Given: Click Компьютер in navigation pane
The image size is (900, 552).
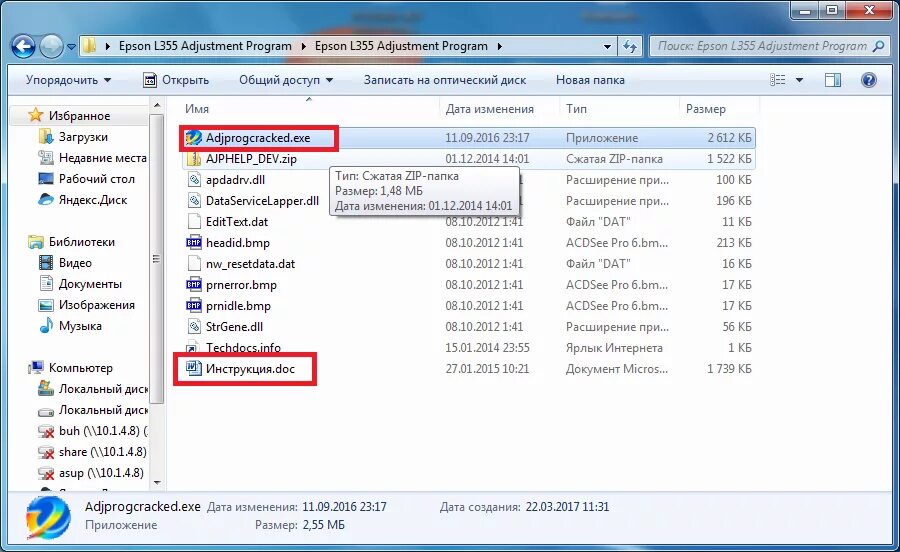Looking at the screenshot, I should pos(80,368).
